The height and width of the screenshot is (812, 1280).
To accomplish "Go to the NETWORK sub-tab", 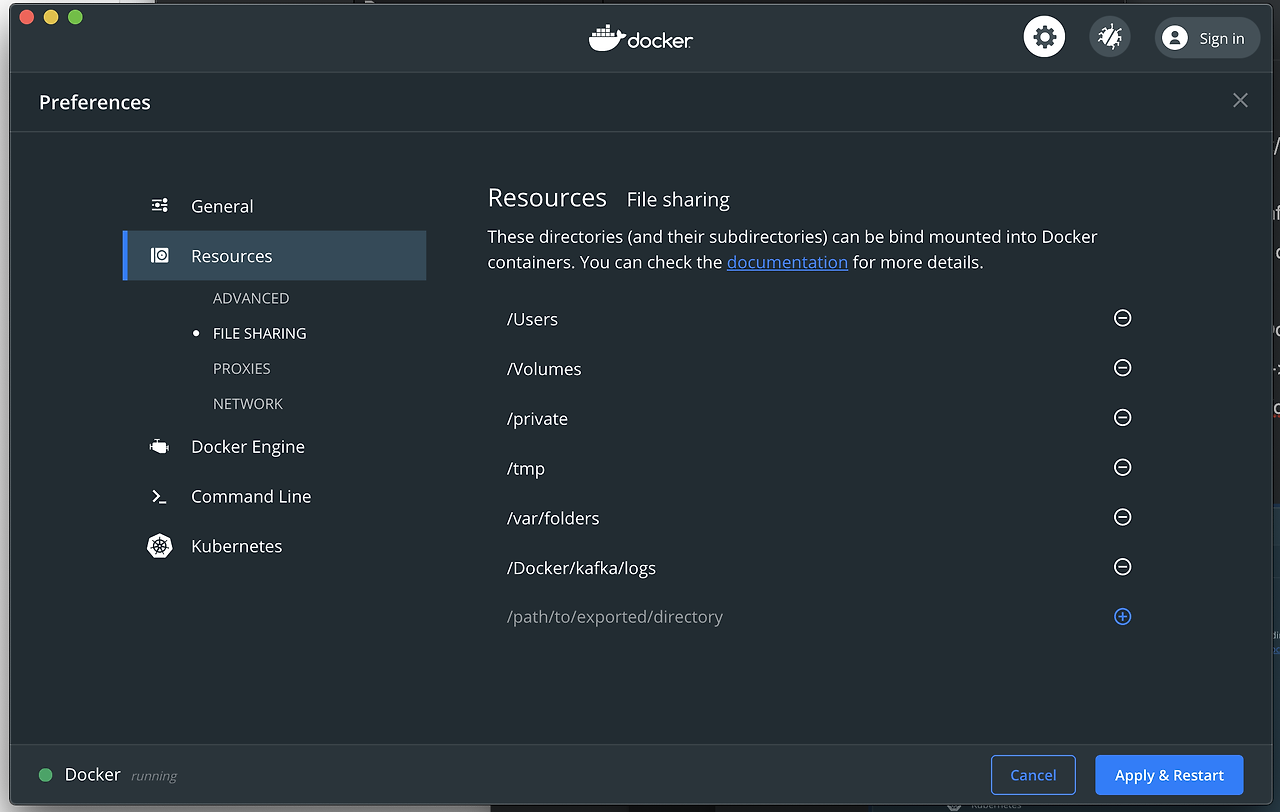I will pyautogui.click(x=248, y=404).
